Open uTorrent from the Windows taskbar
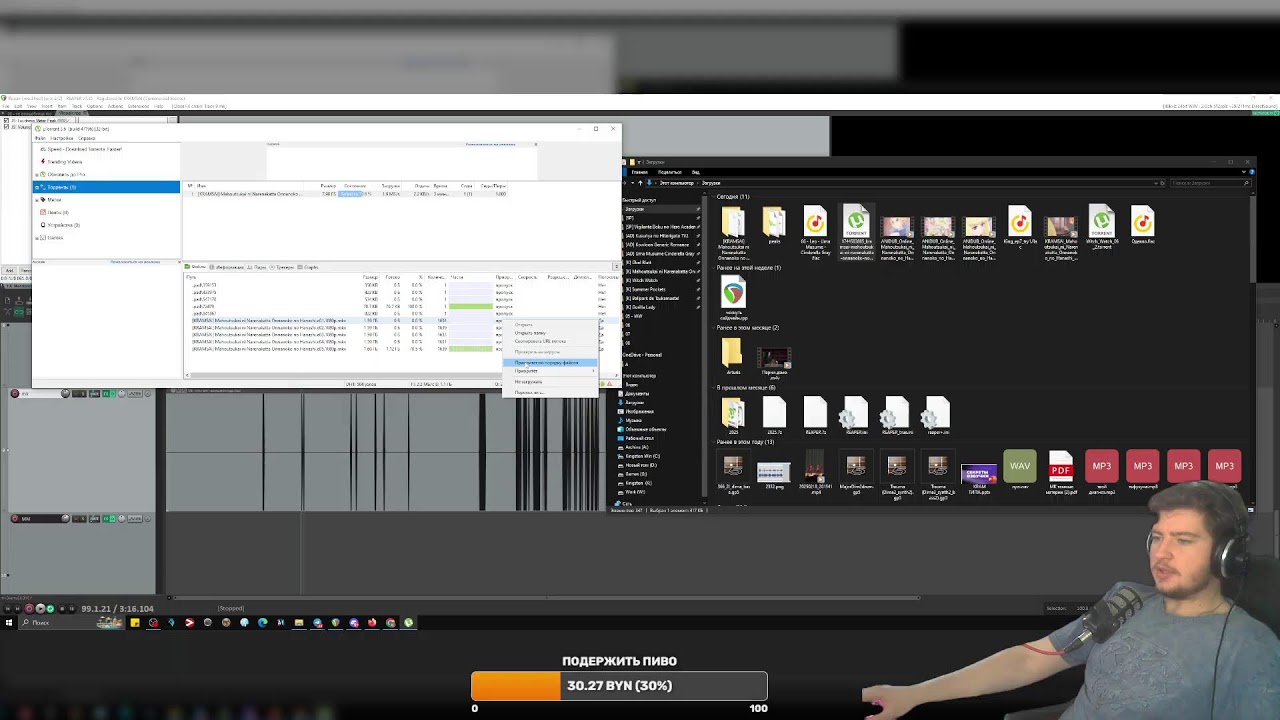 [x=408, y=622]
